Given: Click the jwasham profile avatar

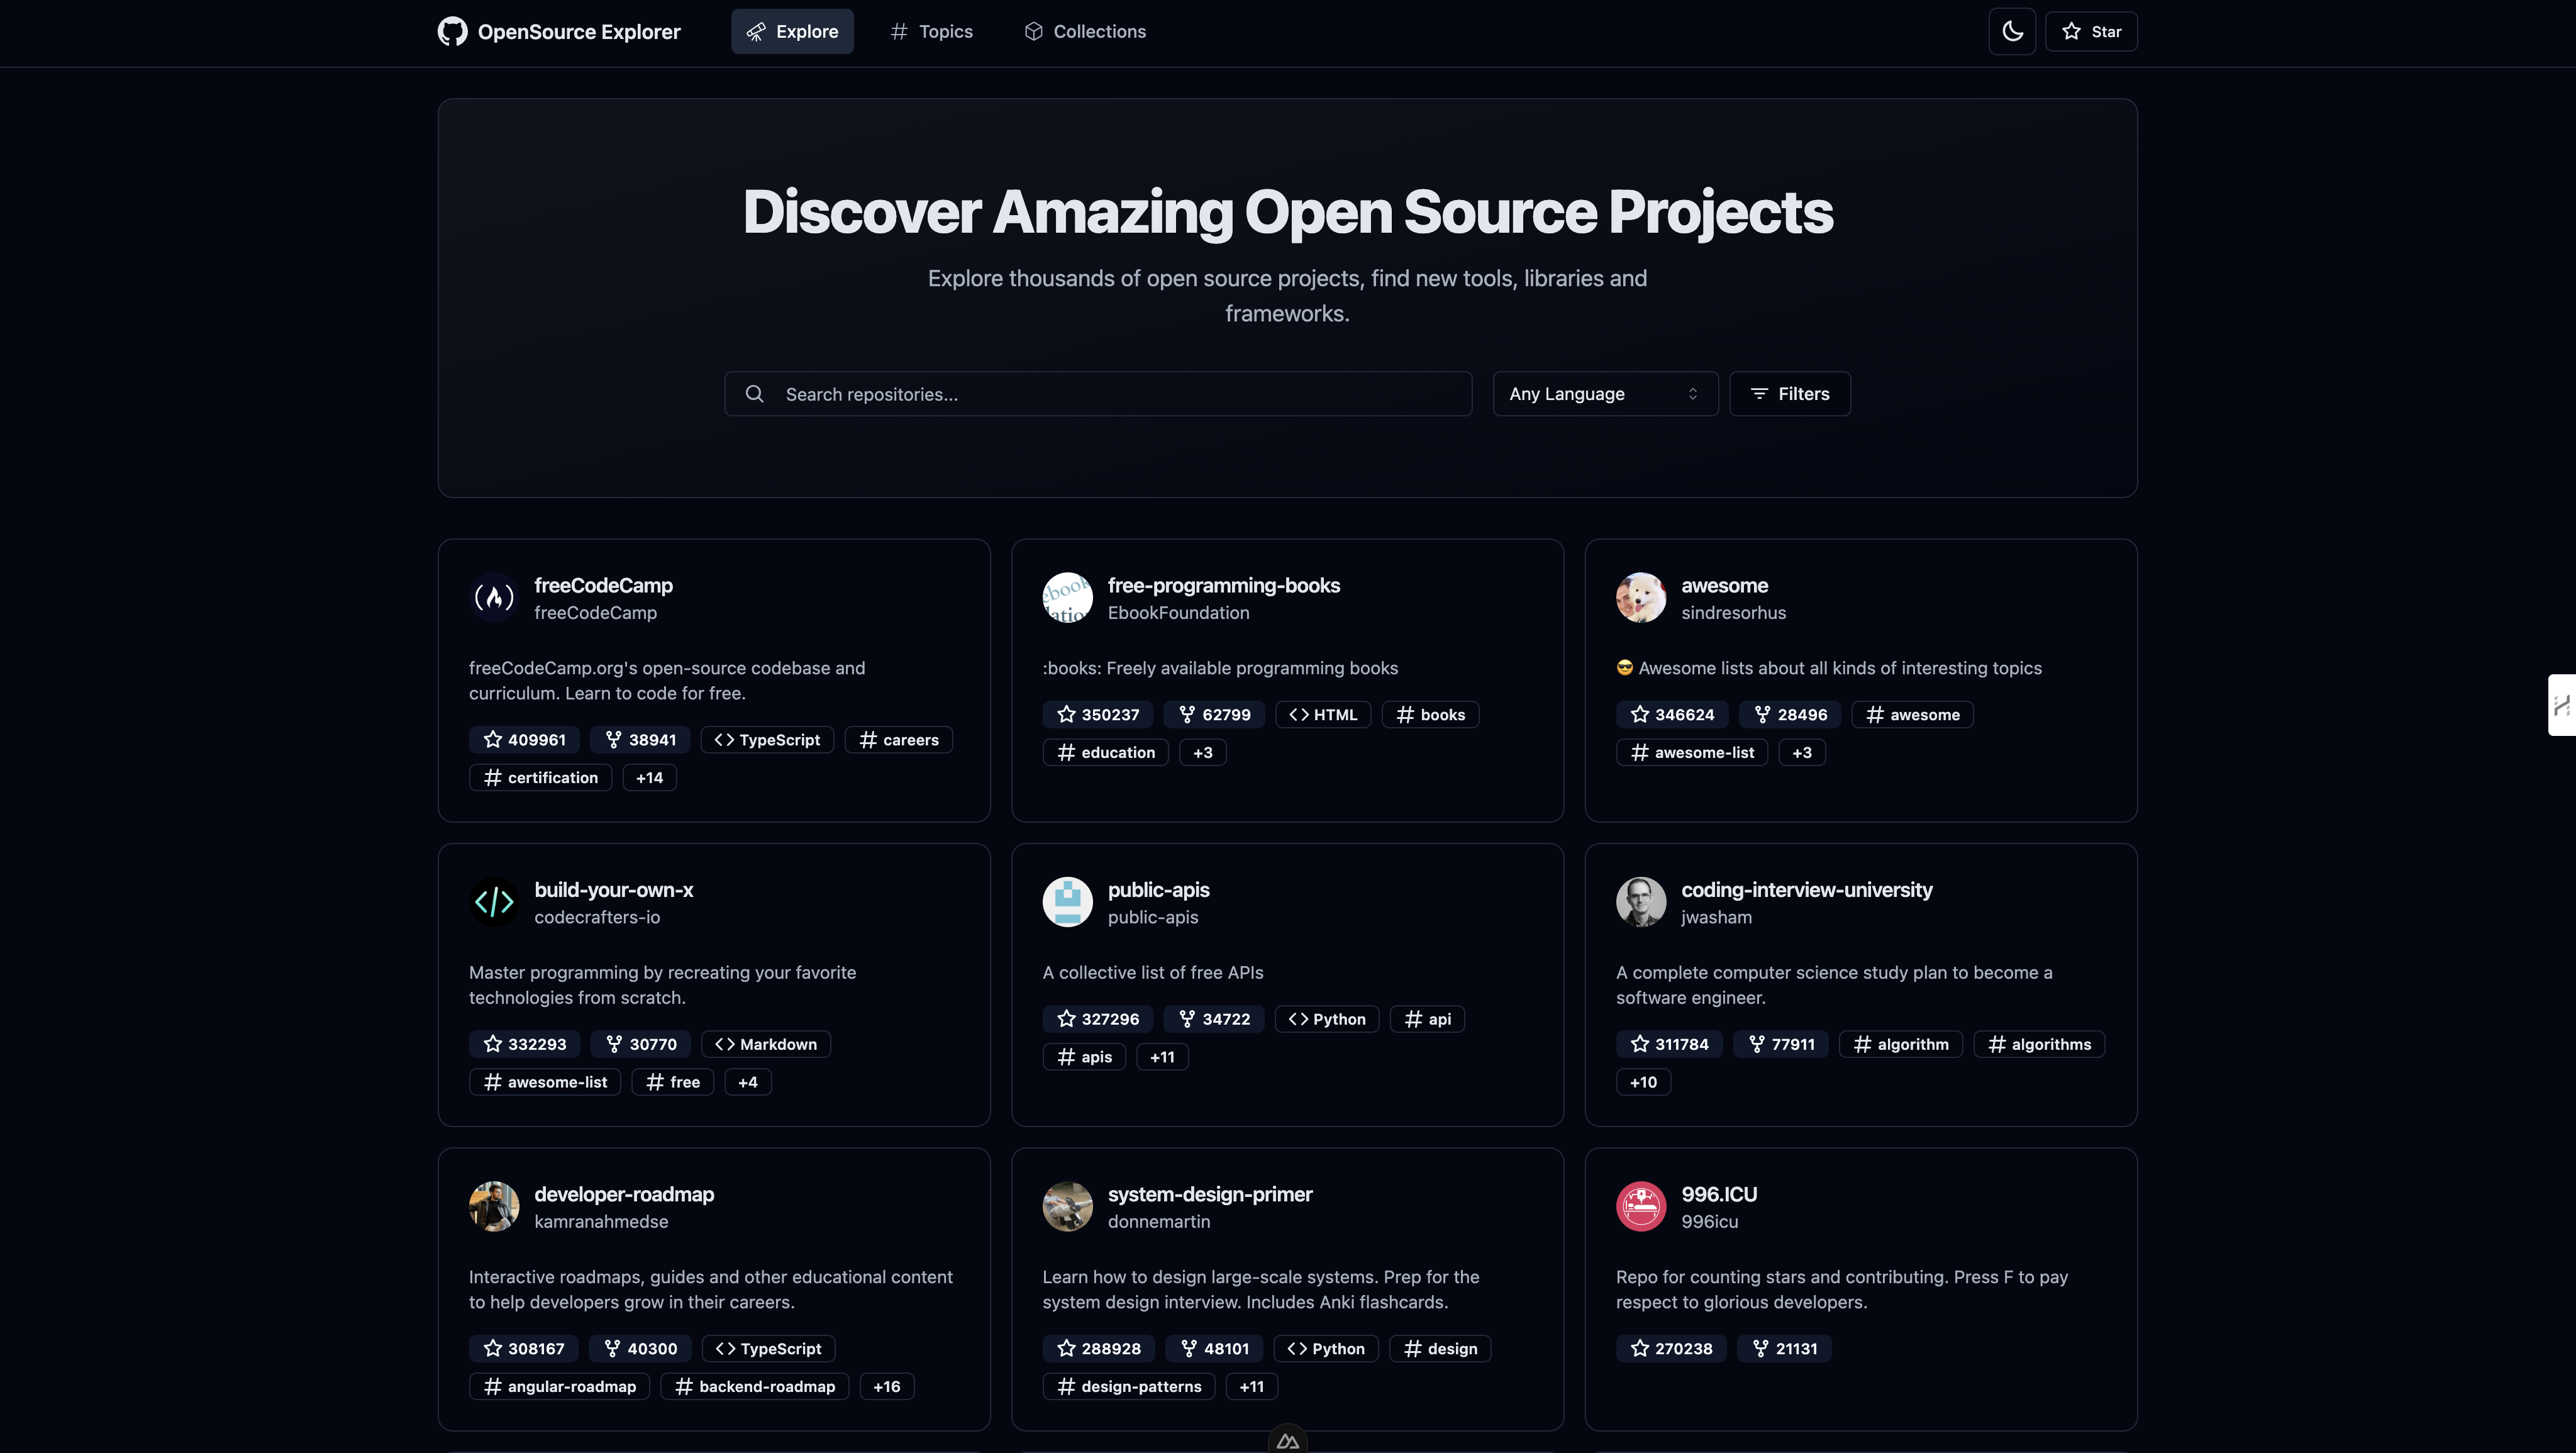Looking at the screenshot, I should pos(1641,902).
